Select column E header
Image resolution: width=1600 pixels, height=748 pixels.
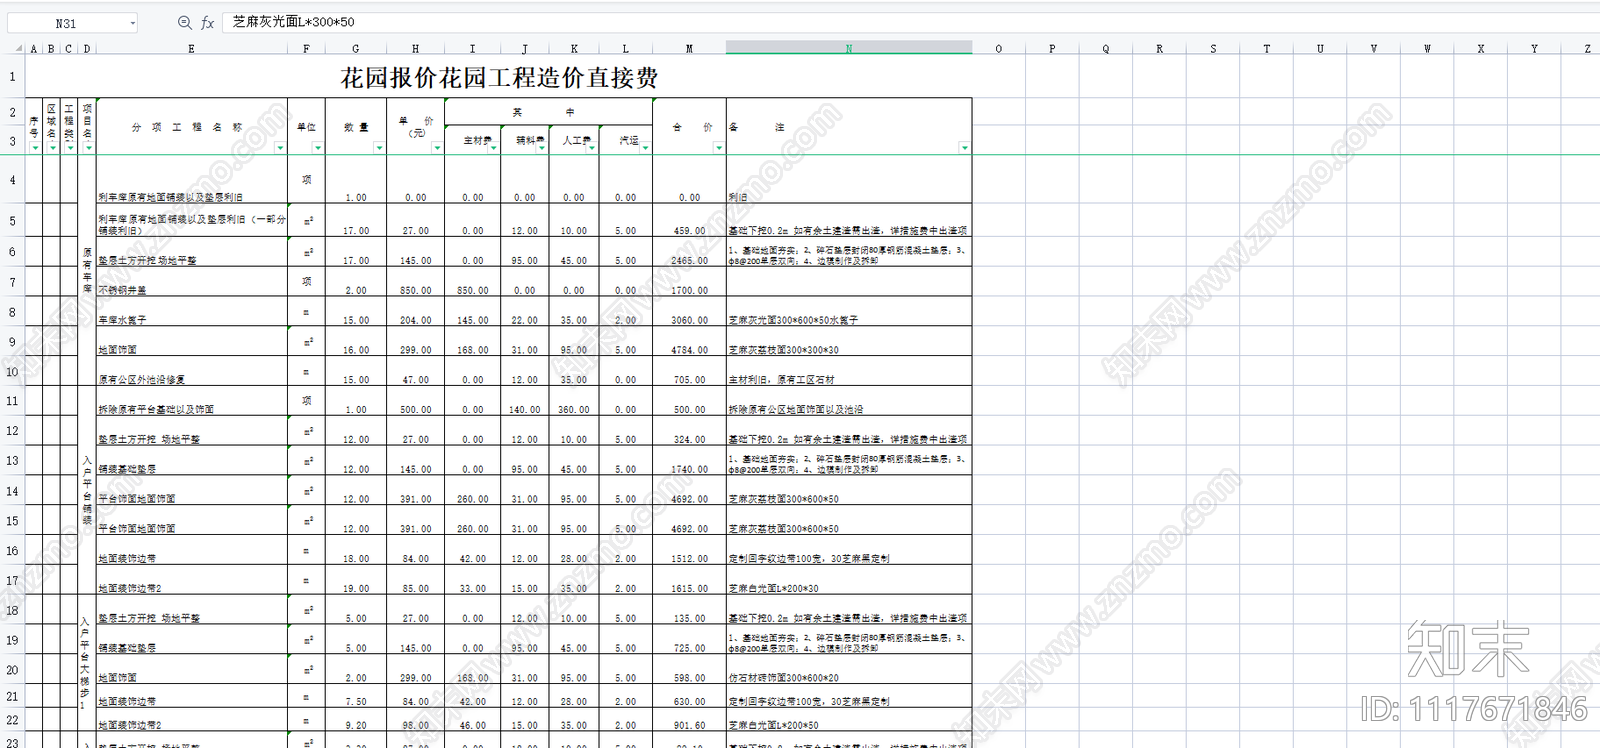191,48
